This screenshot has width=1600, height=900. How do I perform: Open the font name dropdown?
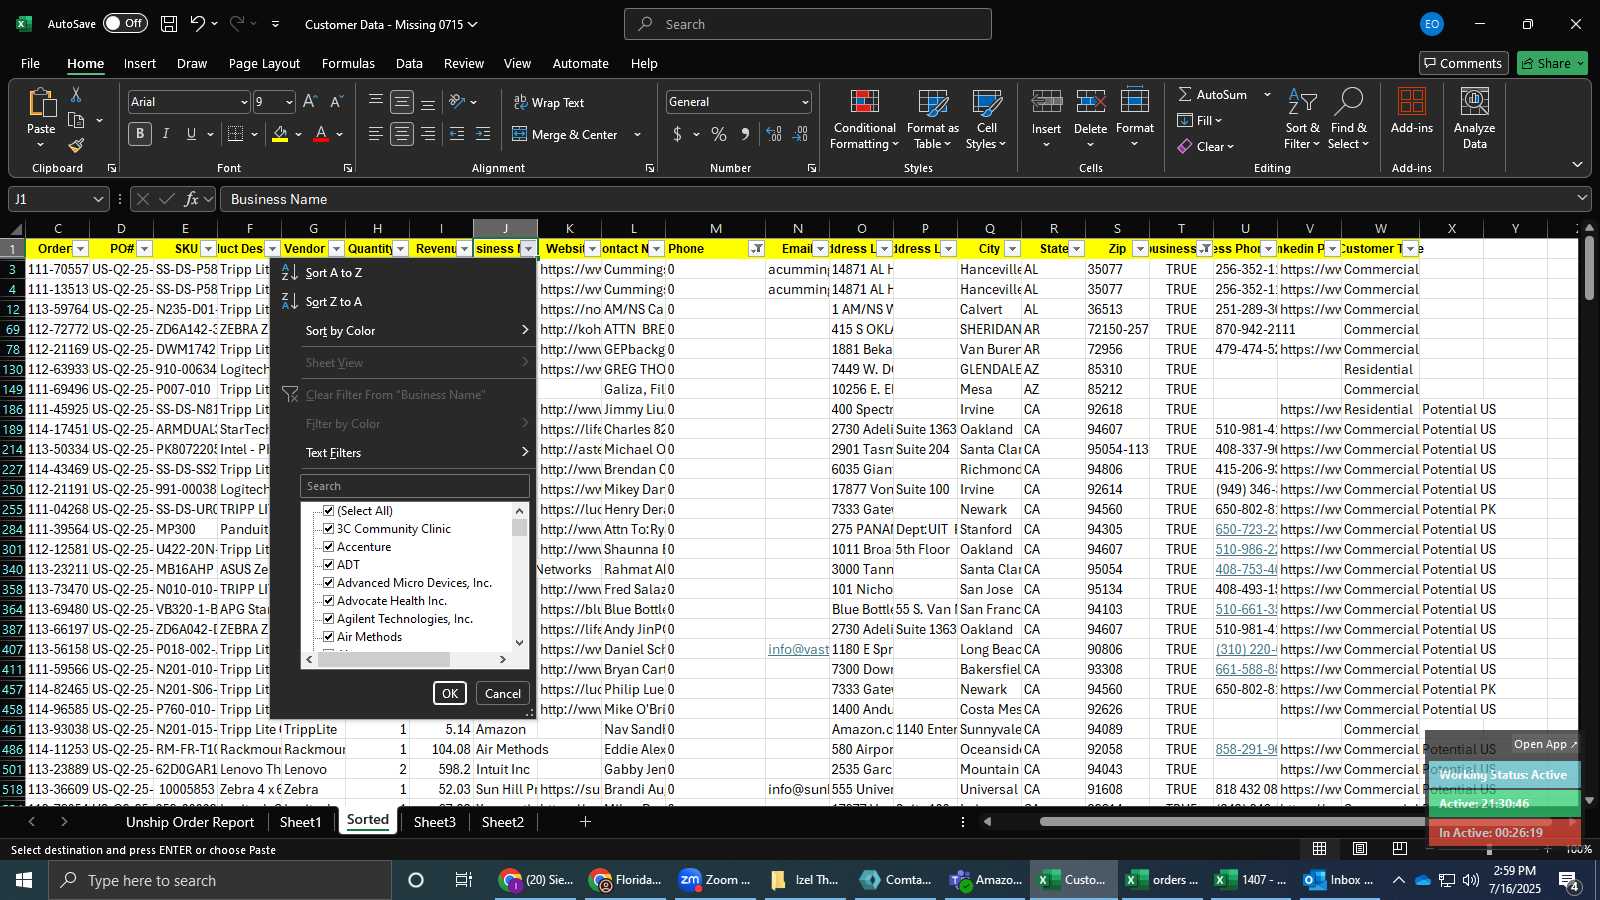click(x=243, y=102)
